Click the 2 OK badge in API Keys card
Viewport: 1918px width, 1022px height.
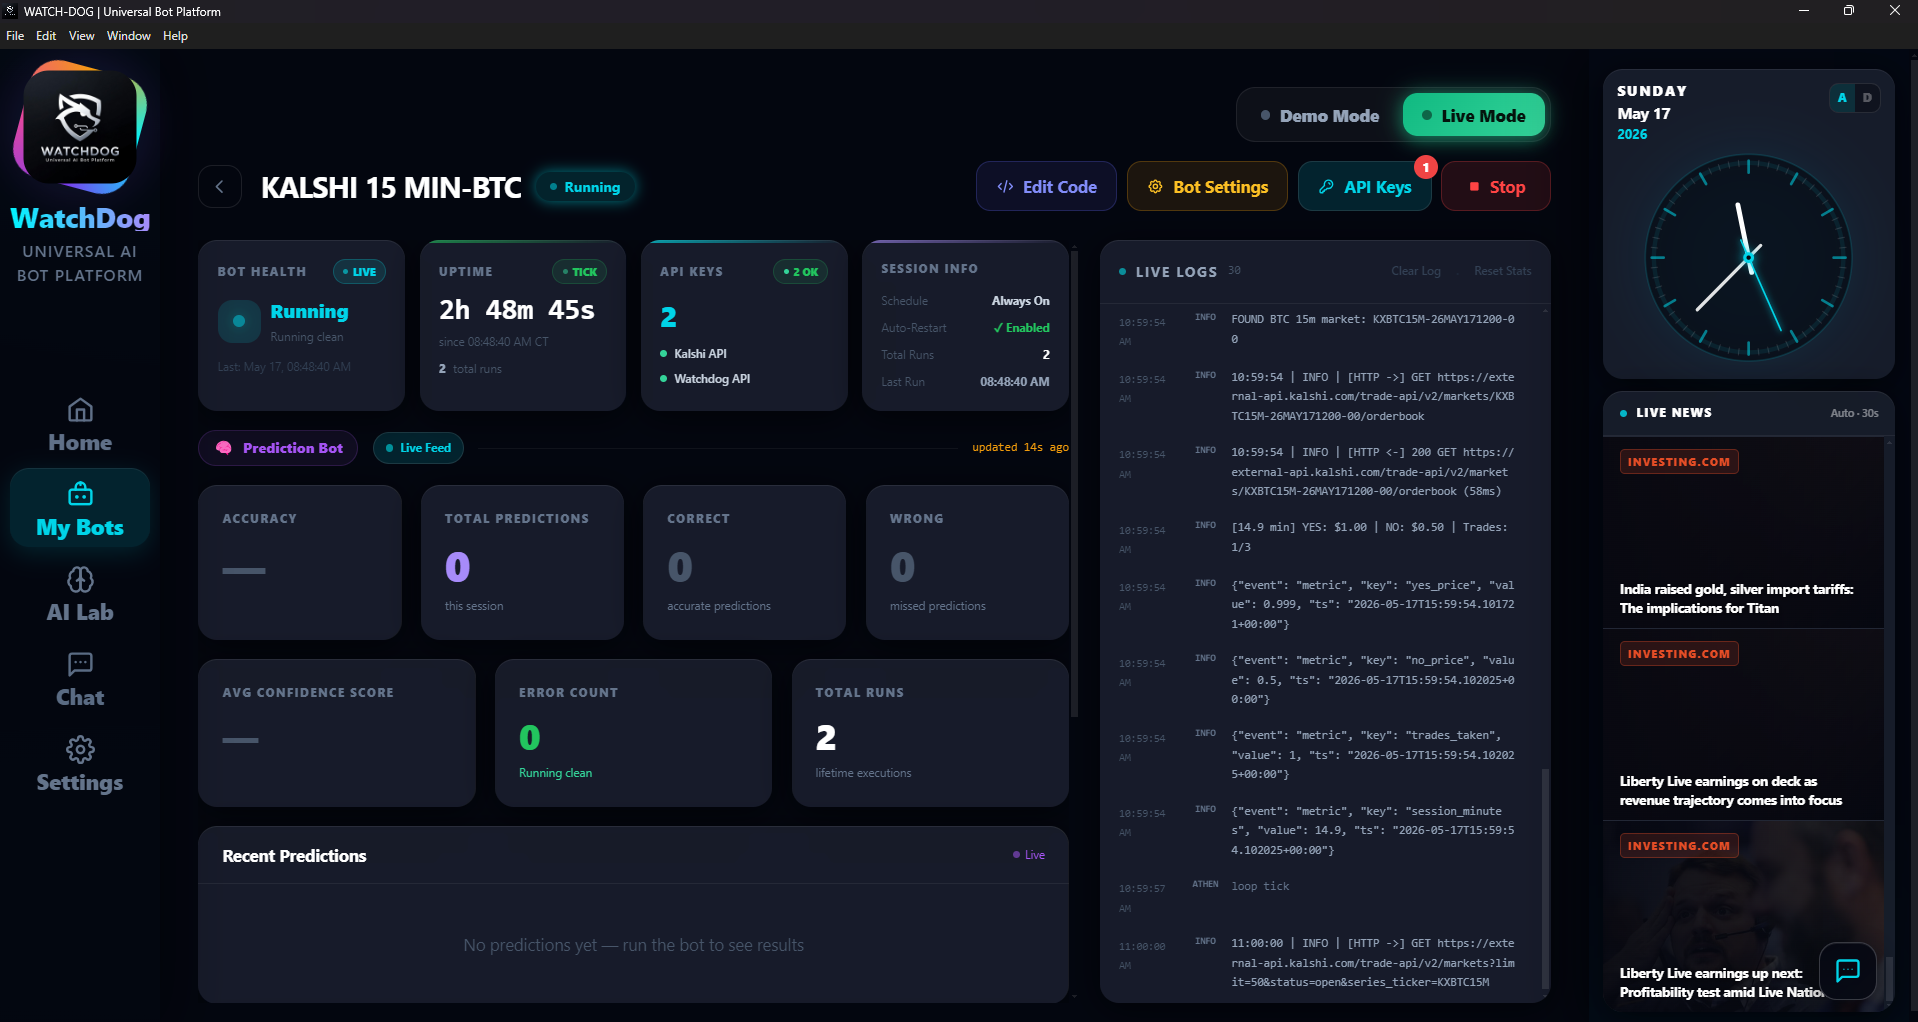pyautogui.click(x=800, y=272)
